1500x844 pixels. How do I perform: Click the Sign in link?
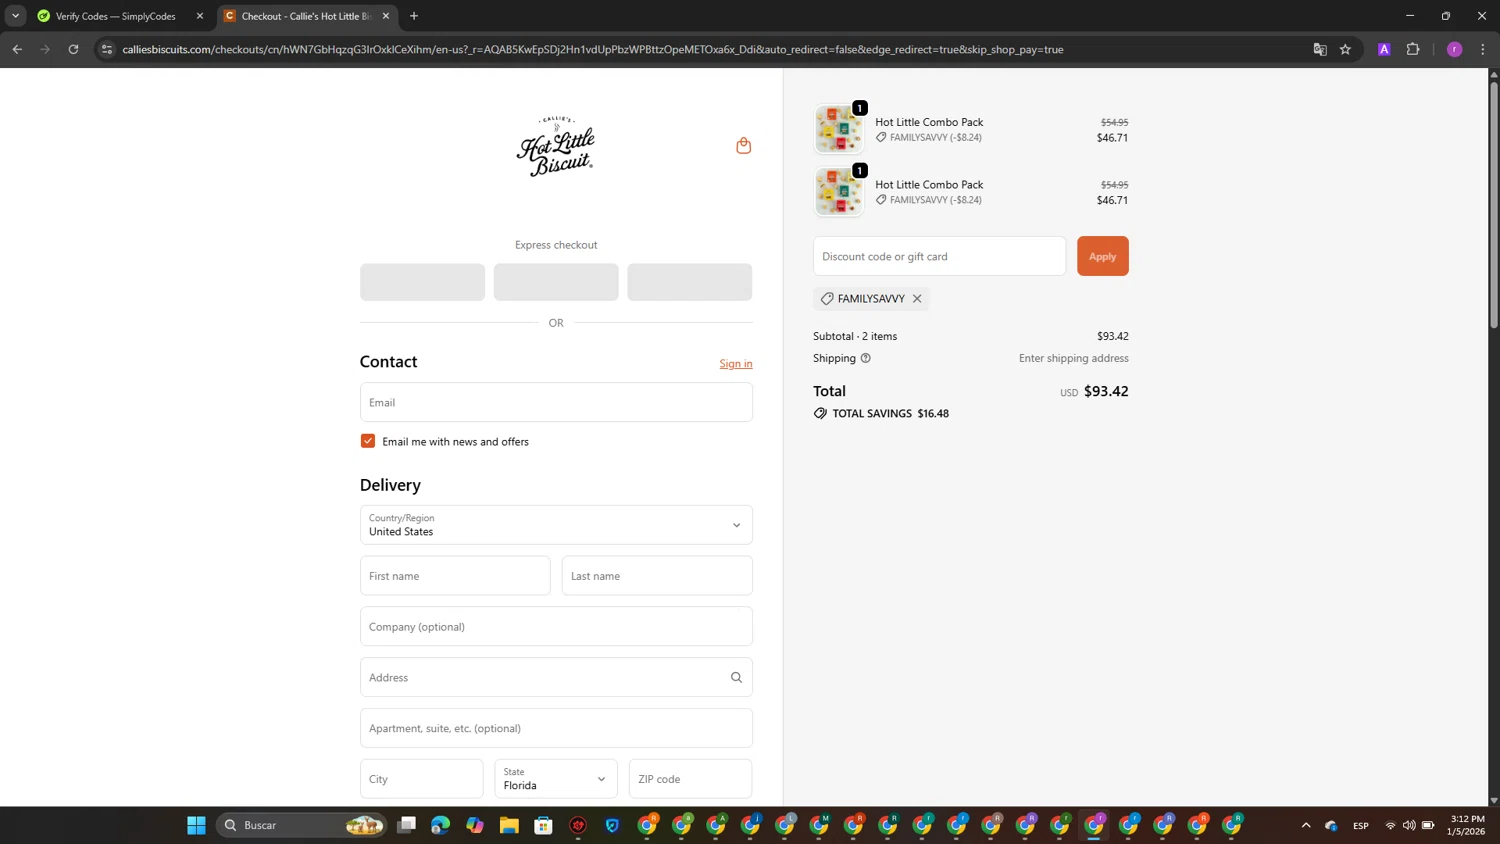736,364
